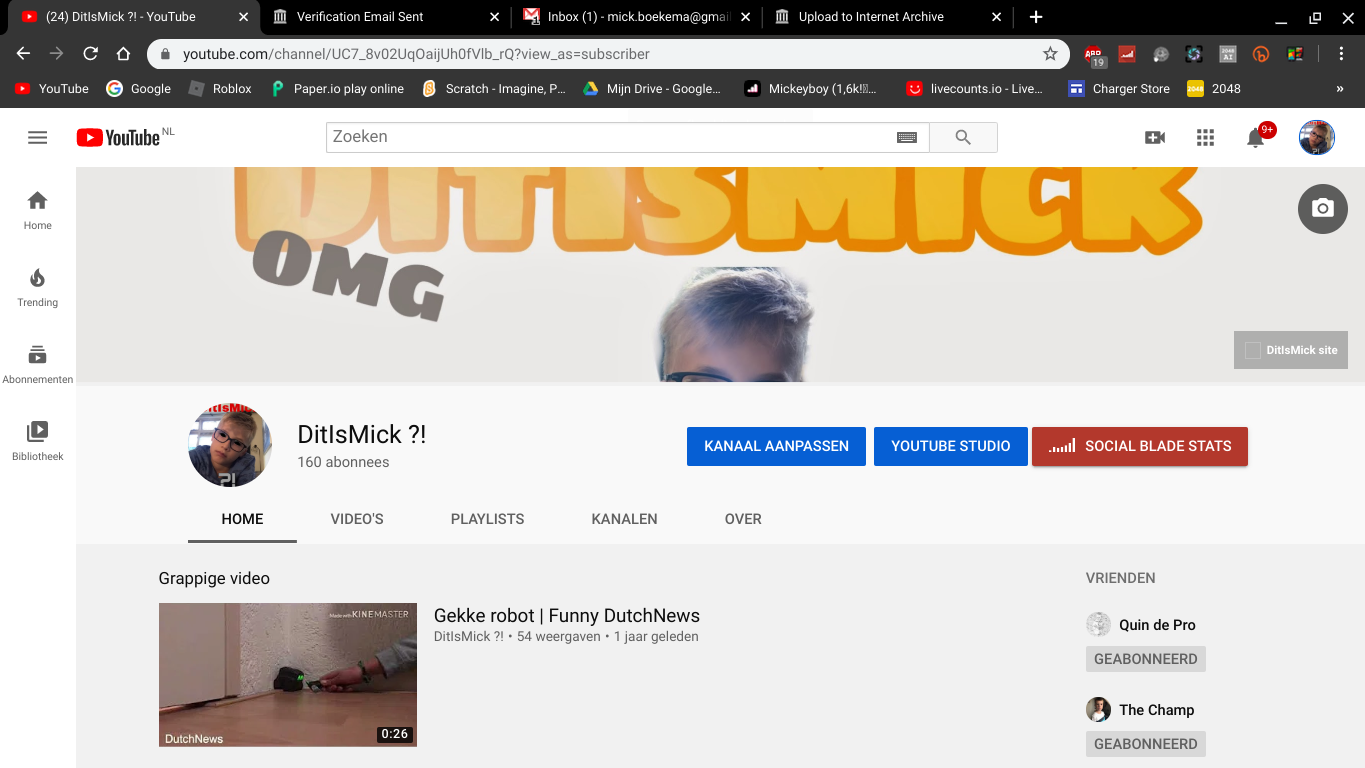Screen dimensions: 1365x768
Task: Open the Mijn Drive bookmark
Action: pos(652,89)
